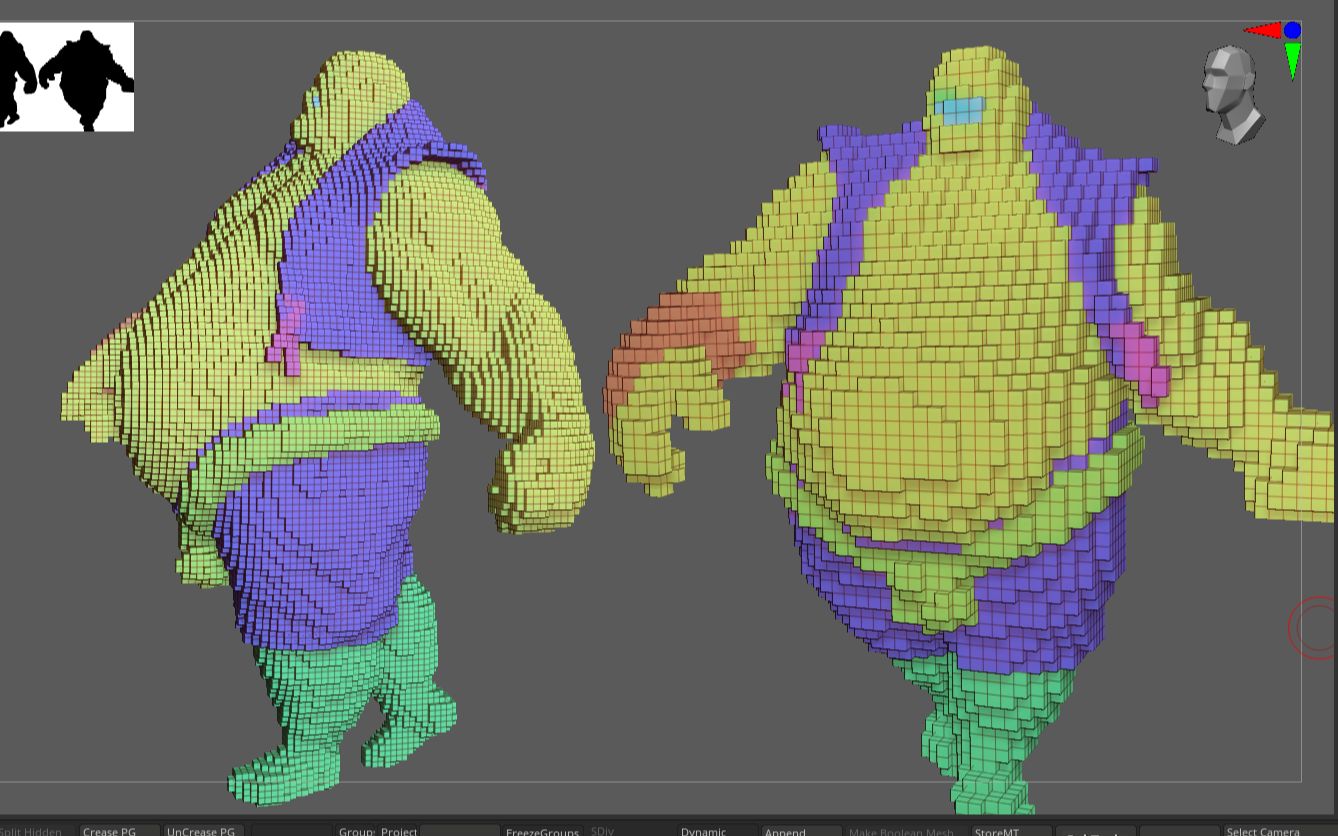Click the StoreMT button
The image size is (1338, 836).
click(1012, 830)
